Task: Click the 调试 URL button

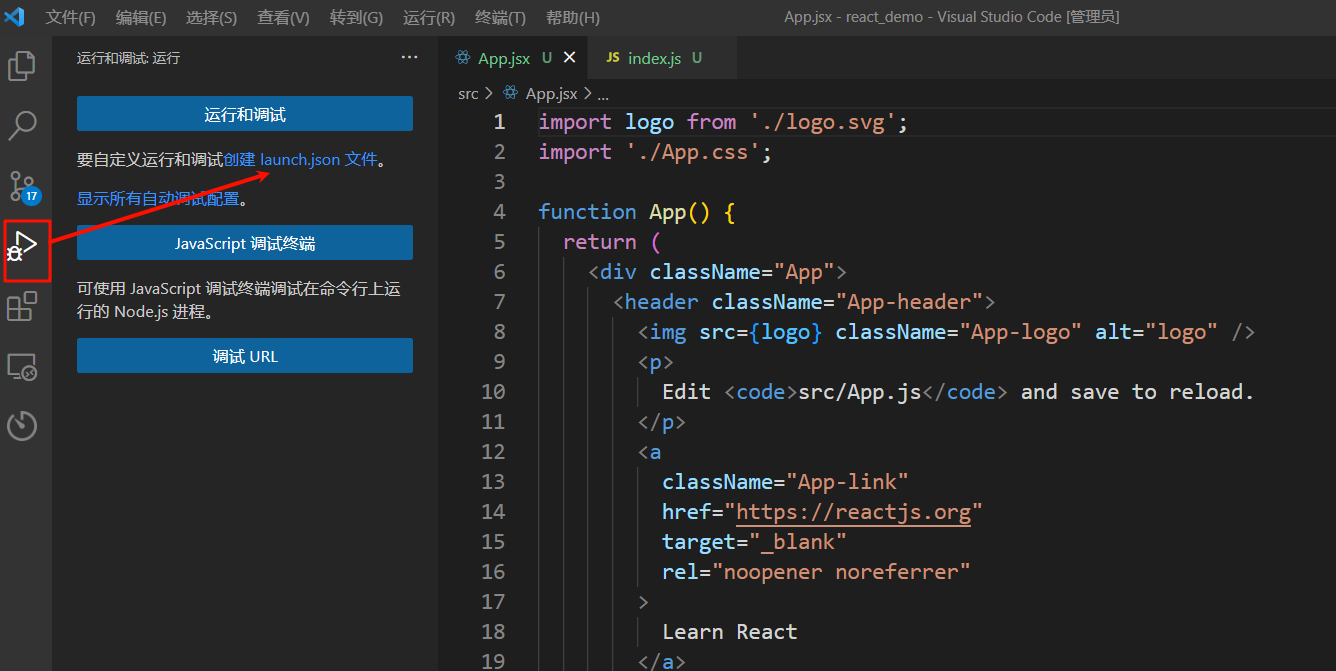Action: coord(245,356)
